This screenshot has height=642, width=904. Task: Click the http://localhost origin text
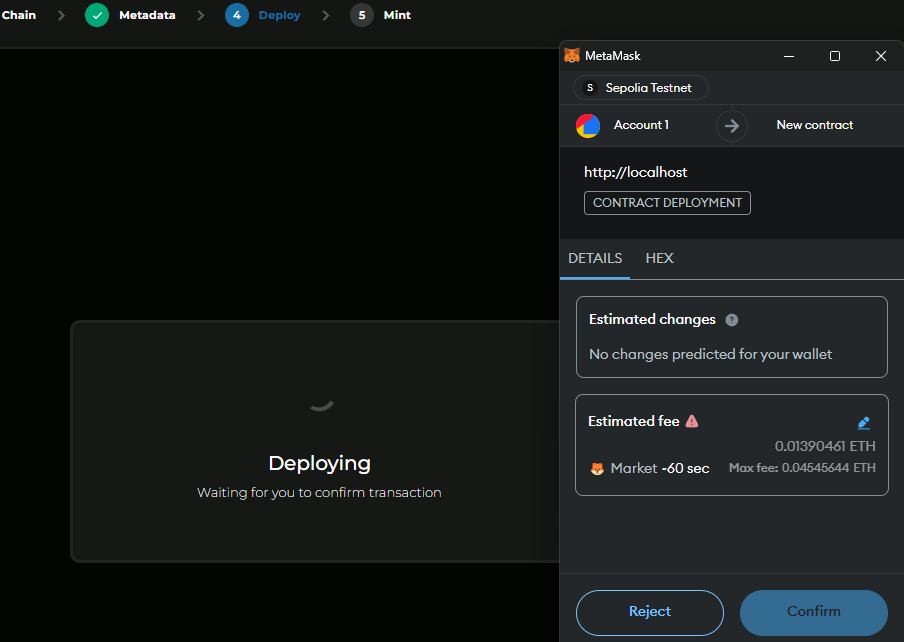[636, 172]
